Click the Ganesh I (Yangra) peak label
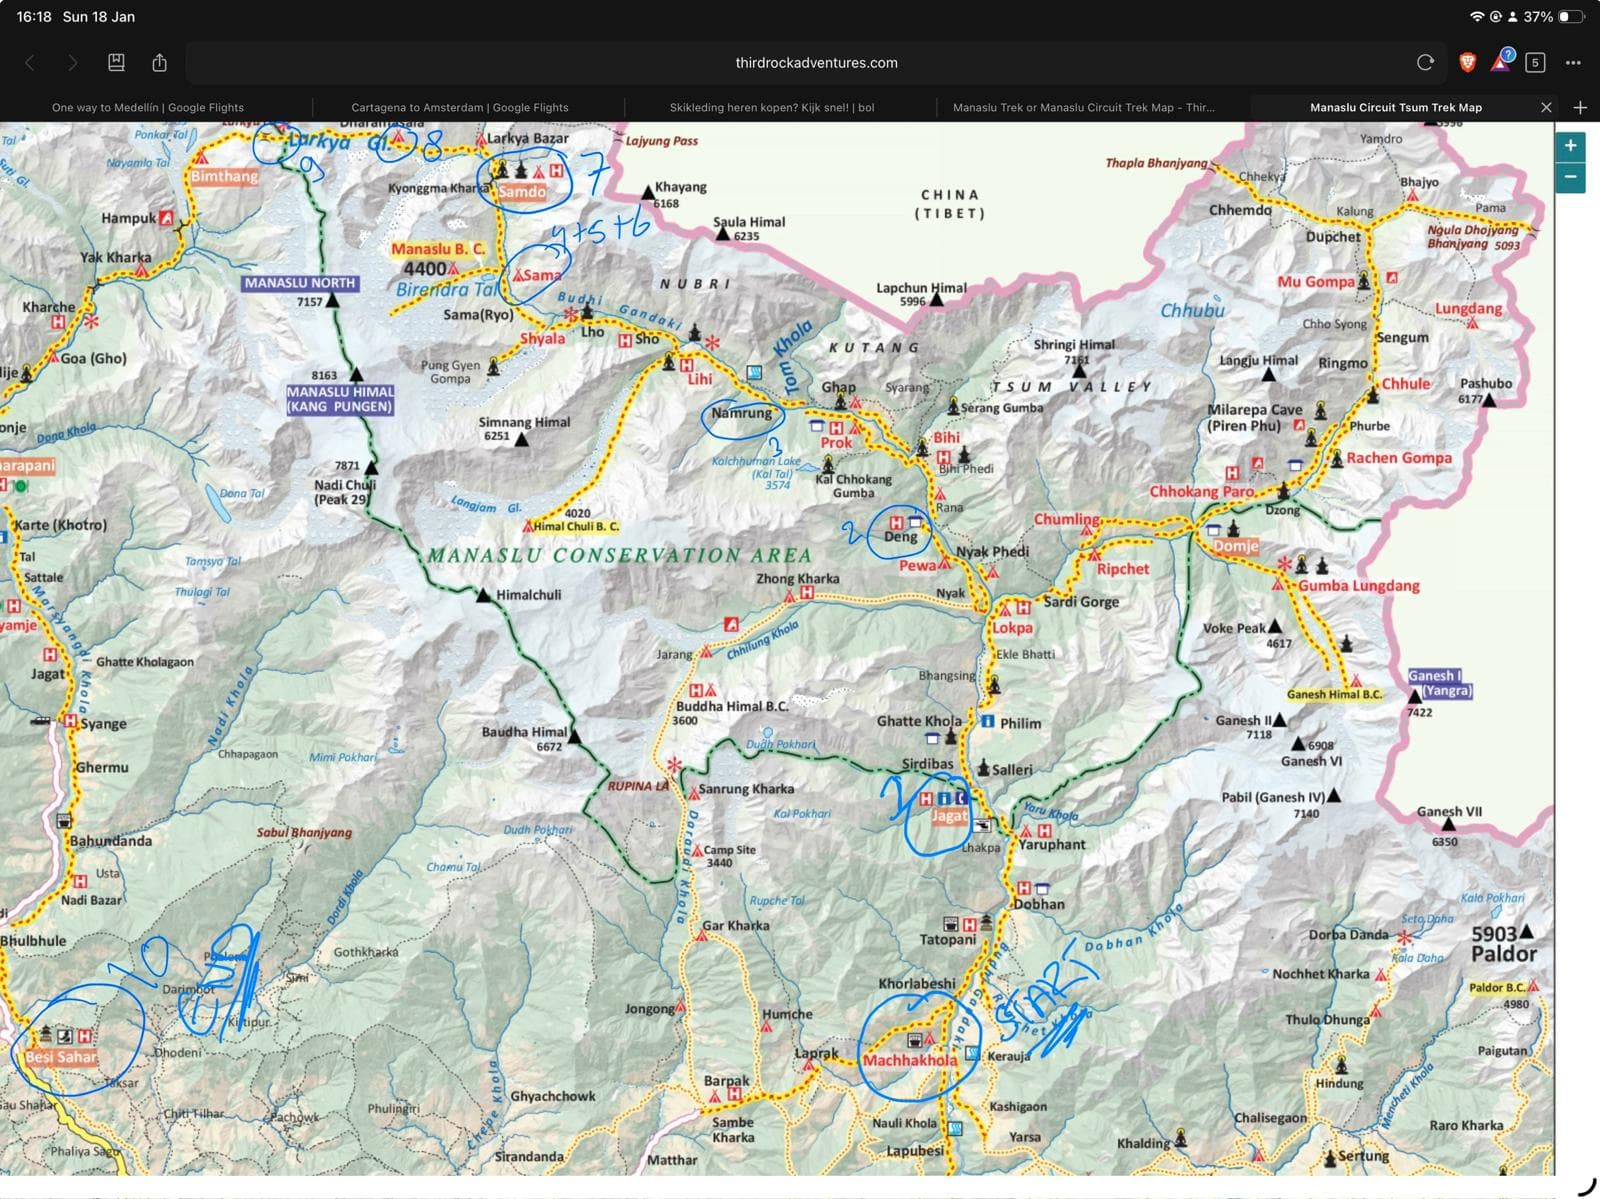The width and height of the screenshot is (1600, 1199). (x=1440, y=683)
